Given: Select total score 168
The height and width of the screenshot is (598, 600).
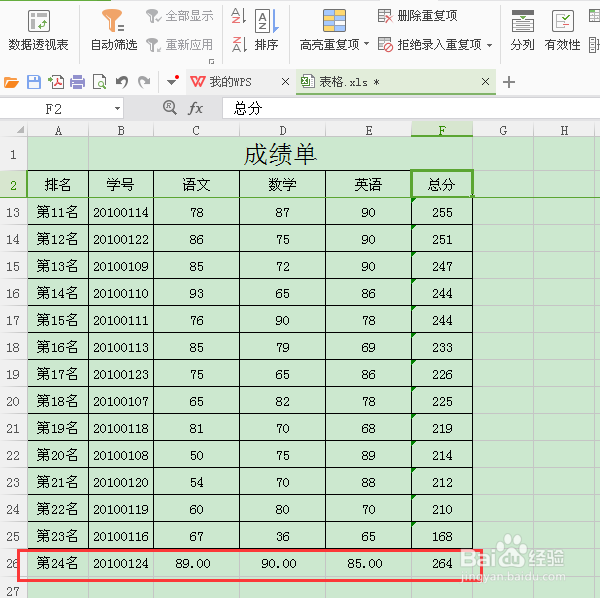Looking at the screenshot, I should [442, 536].
